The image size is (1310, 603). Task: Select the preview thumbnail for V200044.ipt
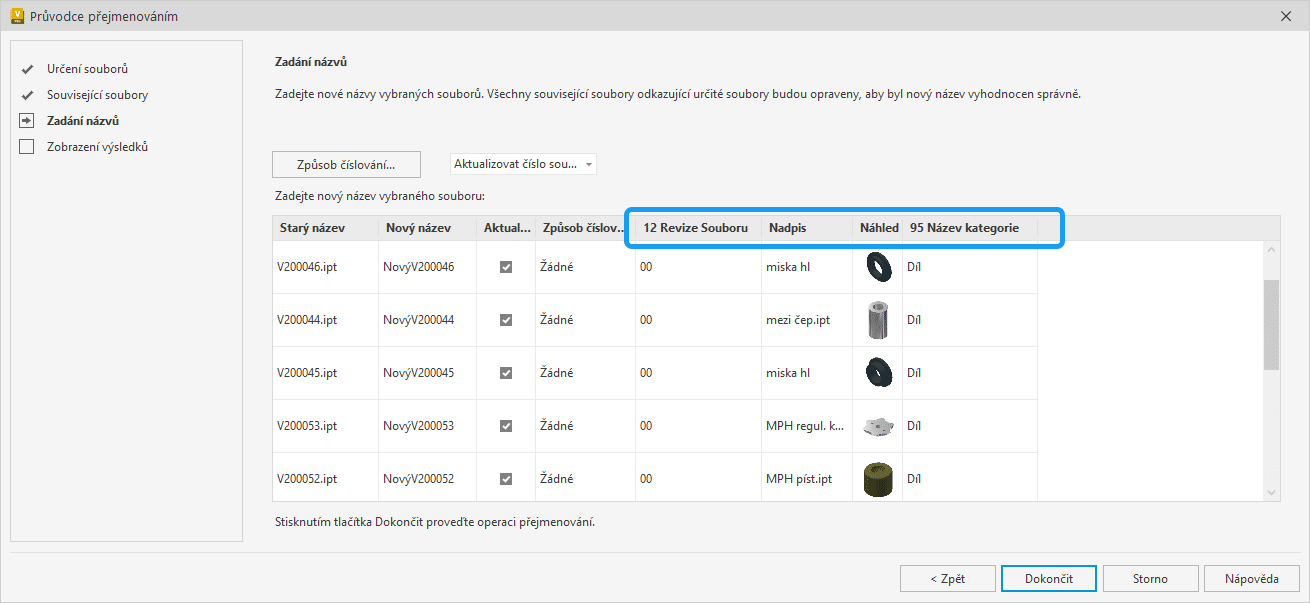click(x=878, y=320)
